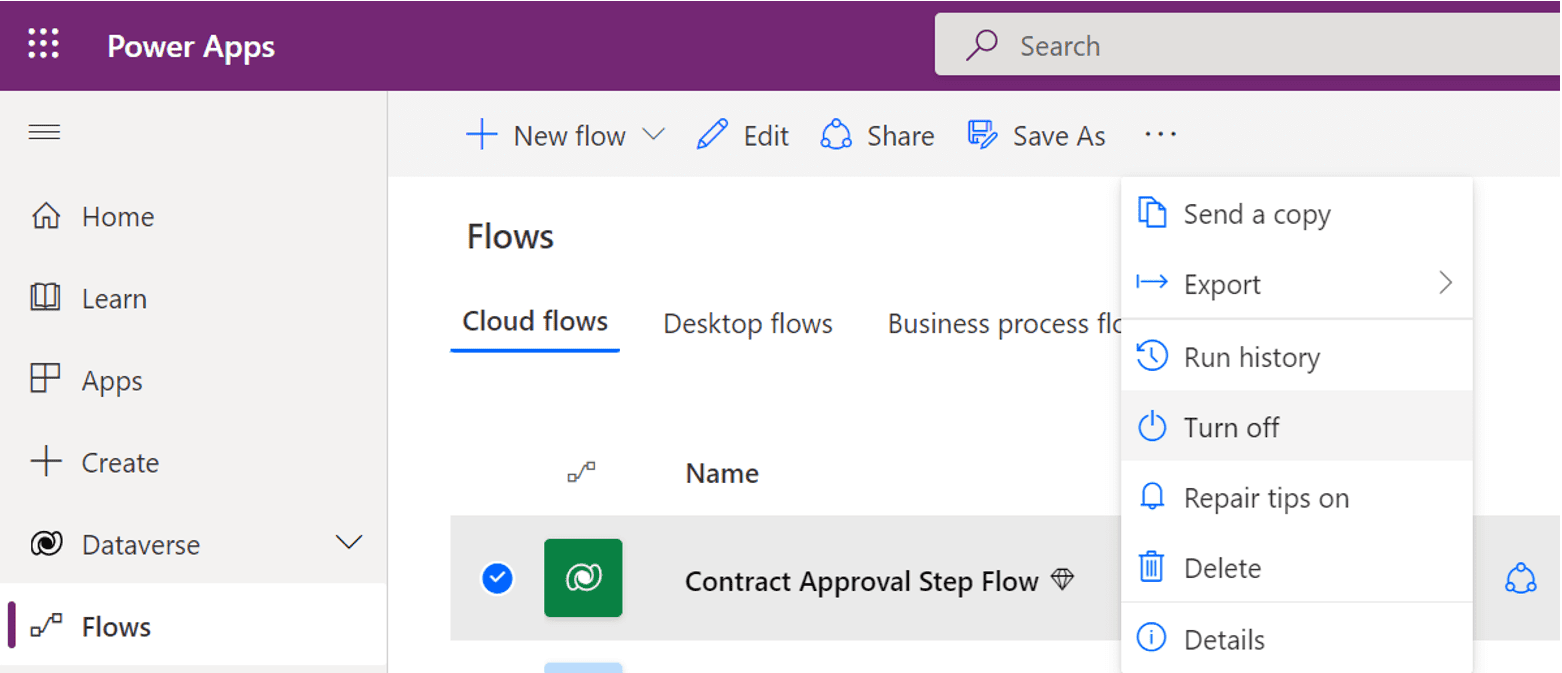Expand the Export submenu arrow
The image size is (1562, 673).
1445,283
